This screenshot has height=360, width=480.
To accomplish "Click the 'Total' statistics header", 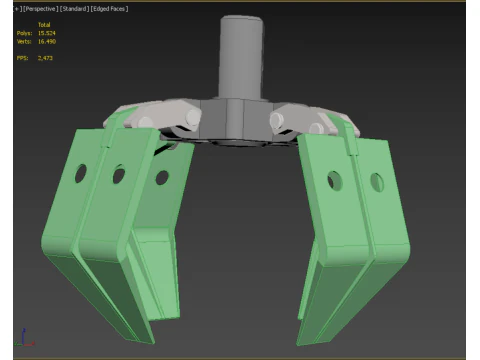I will click(x=44, y=25).
